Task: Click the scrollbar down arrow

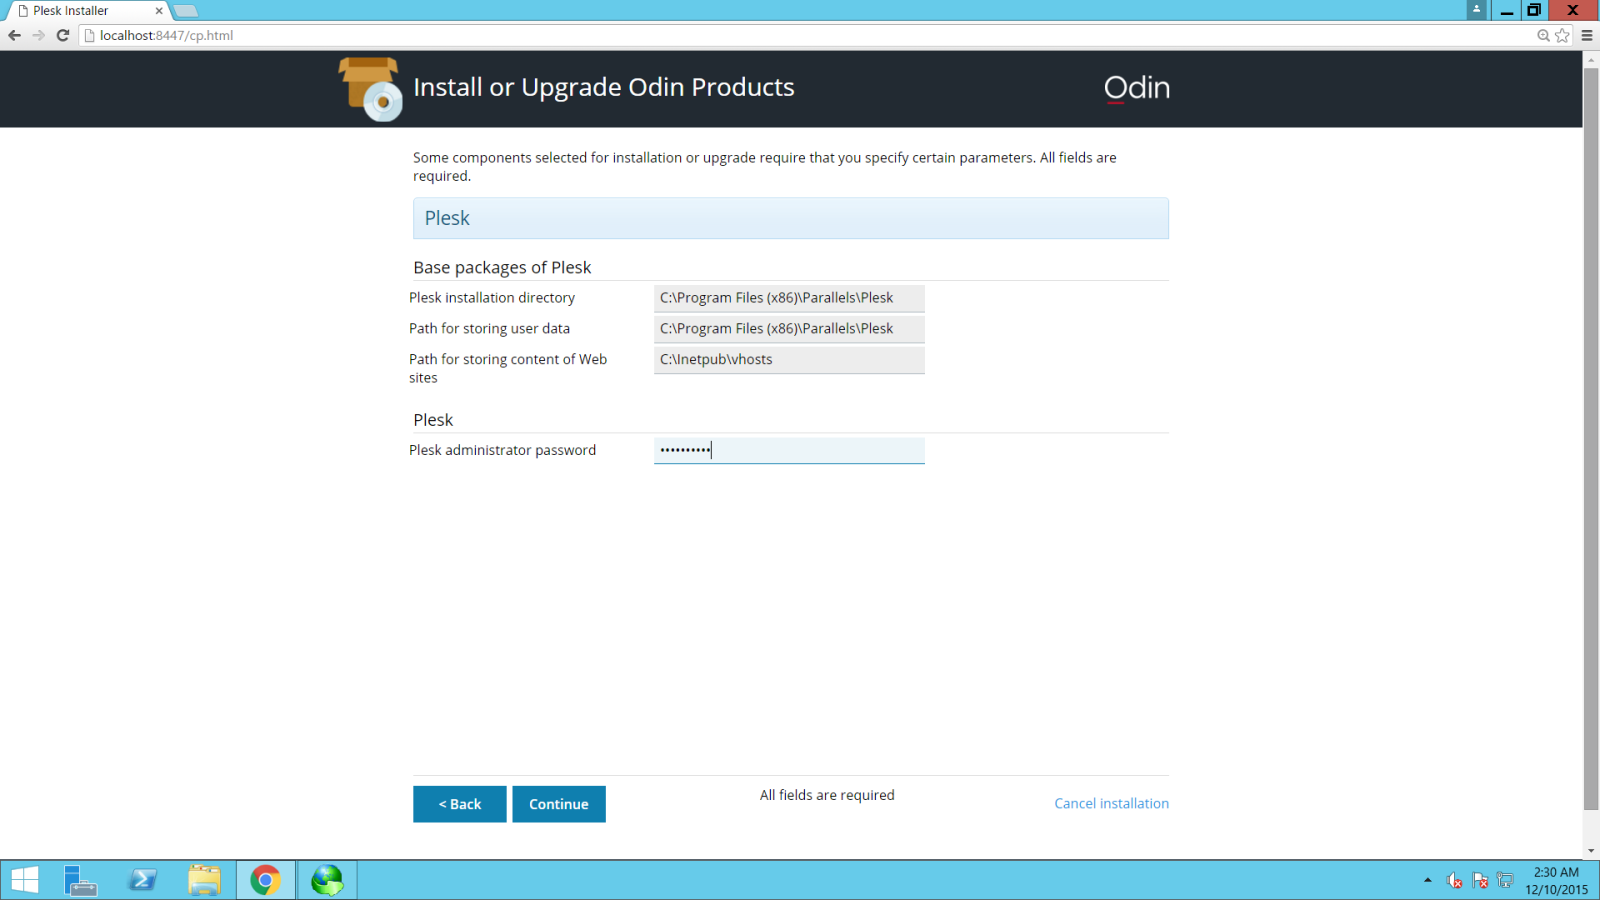Action: point(1591,851)
